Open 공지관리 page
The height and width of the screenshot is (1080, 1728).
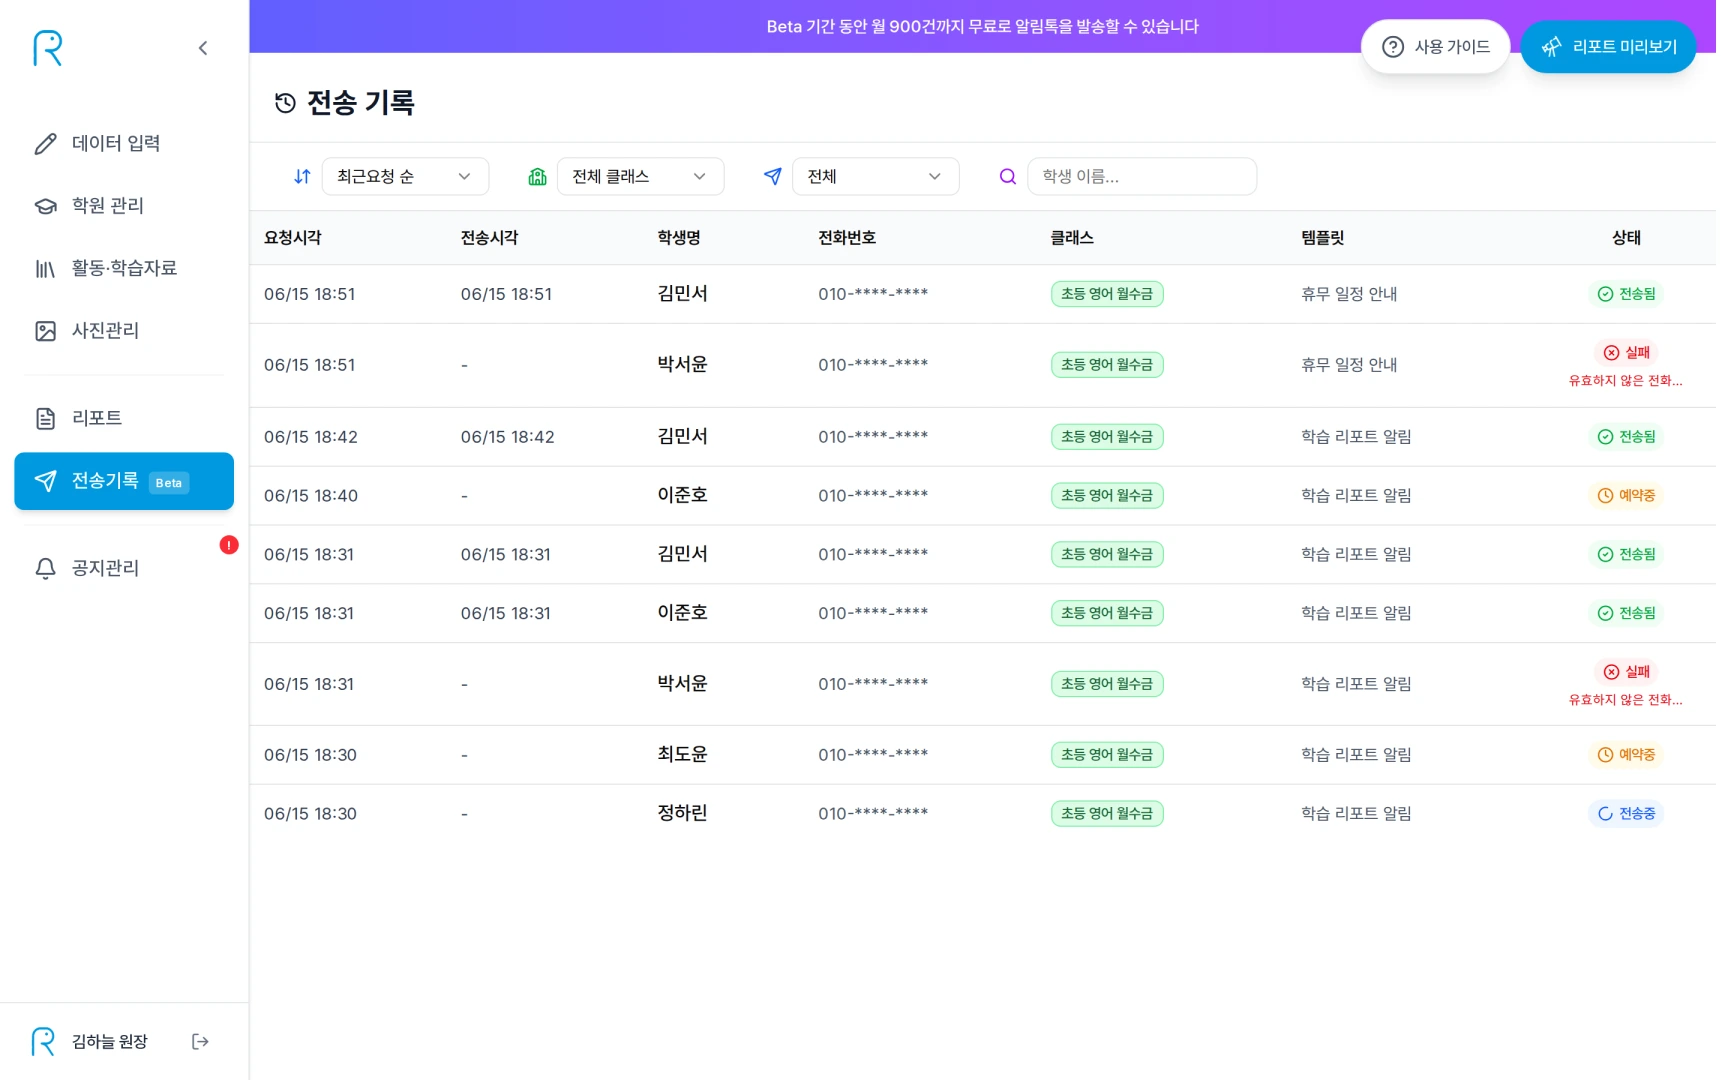[x=124, y=568]
